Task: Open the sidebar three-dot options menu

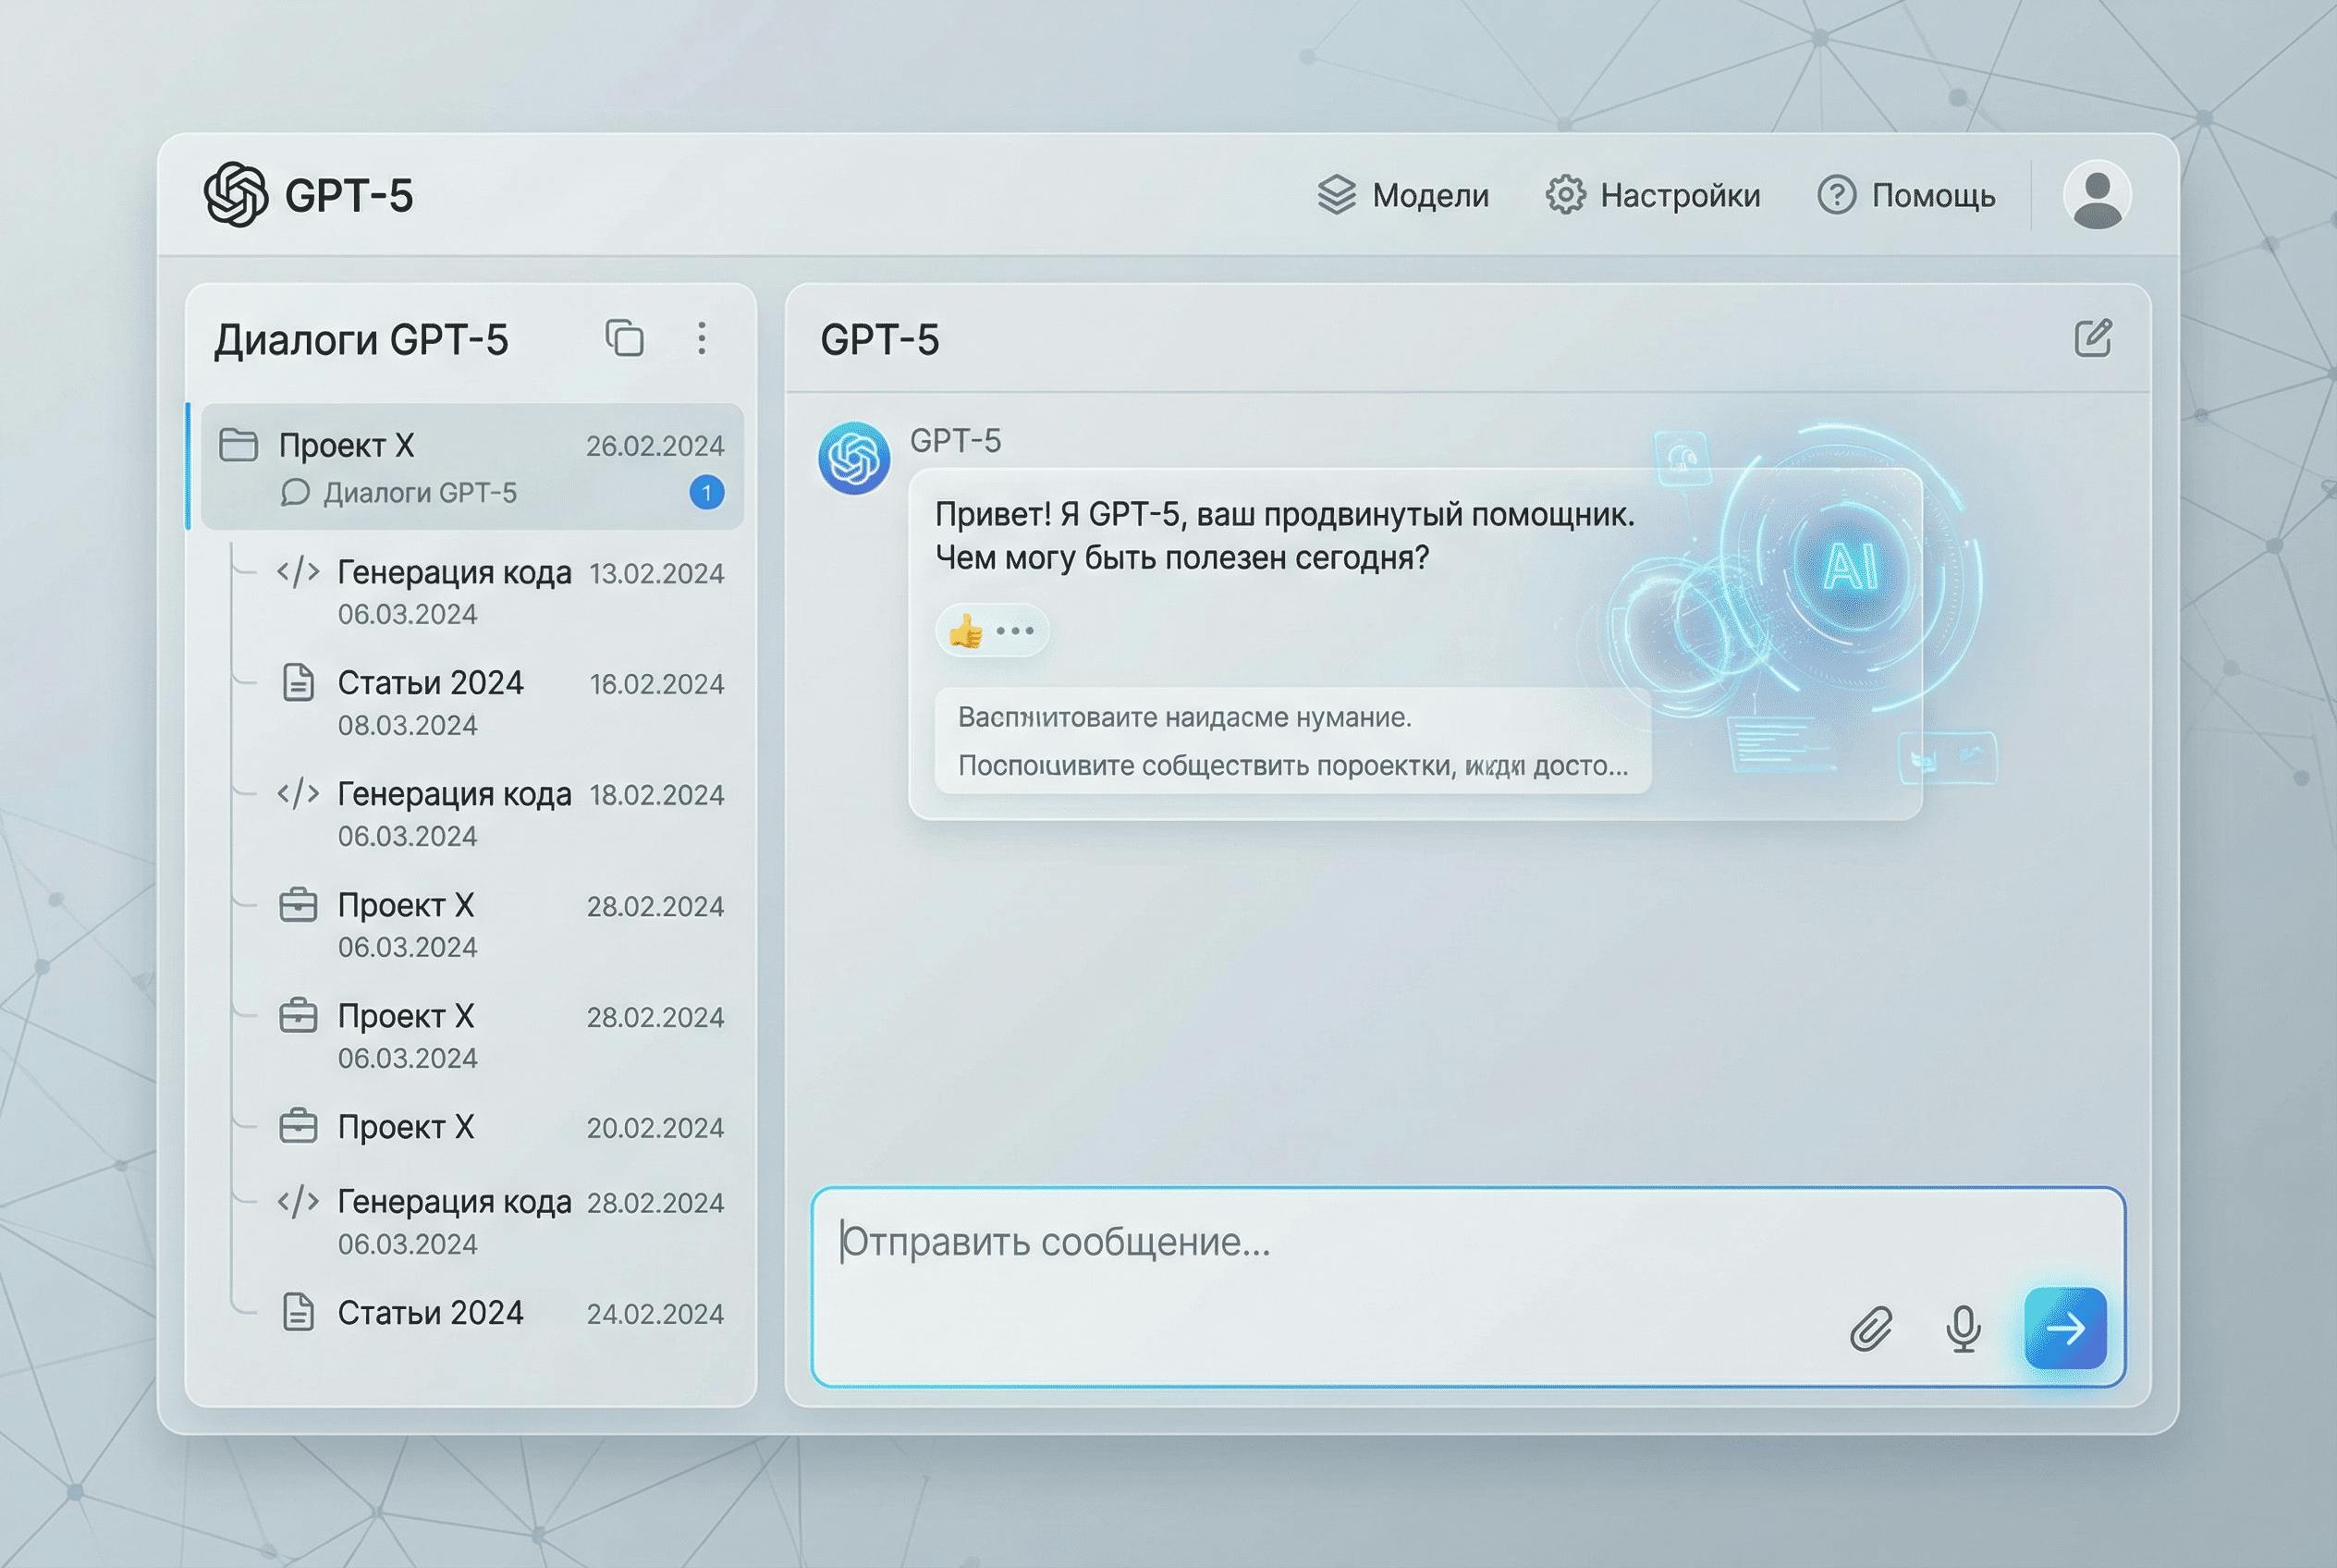Action: click(702, 338)
